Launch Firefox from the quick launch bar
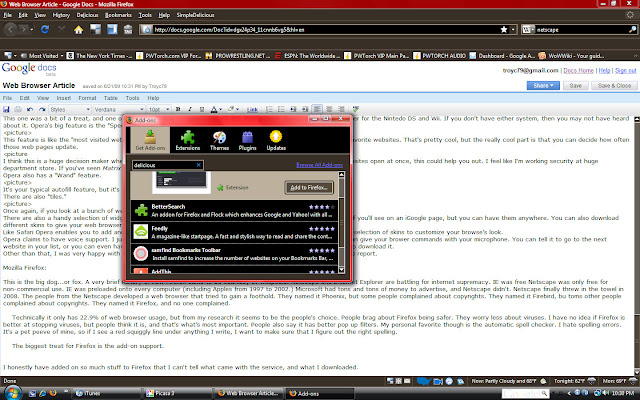This screenshot has height=400, width=640. coord(53,393)
